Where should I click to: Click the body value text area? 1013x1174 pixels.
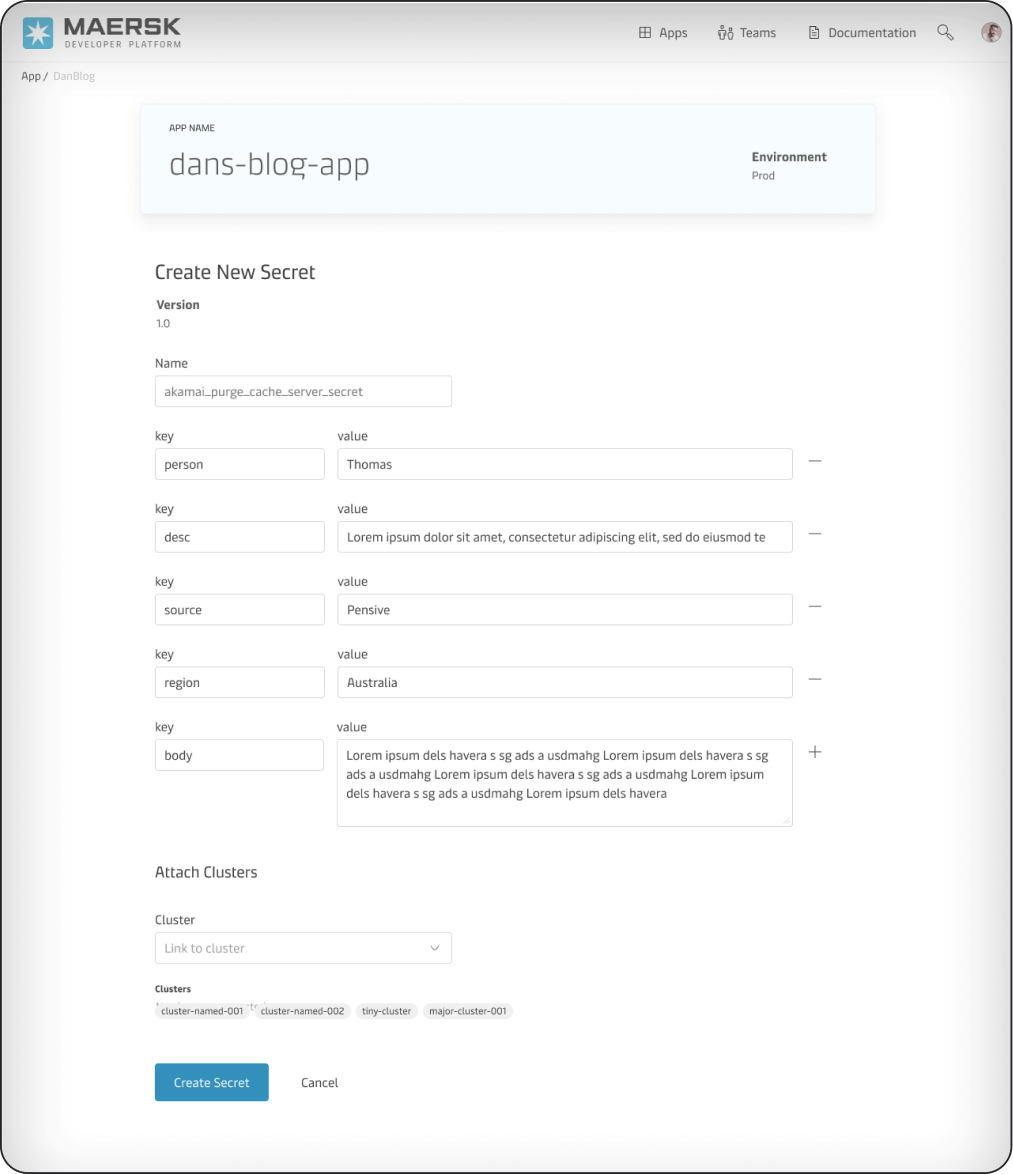564,783
